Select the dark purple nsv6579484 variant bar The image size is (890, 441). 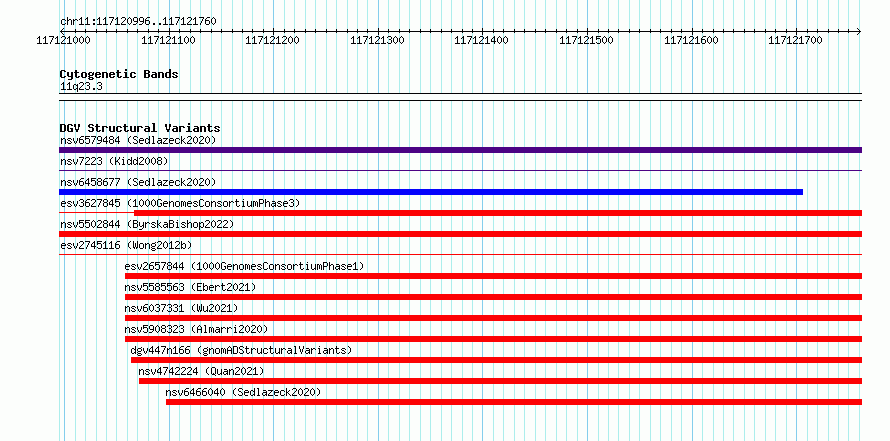coord(460,150)
